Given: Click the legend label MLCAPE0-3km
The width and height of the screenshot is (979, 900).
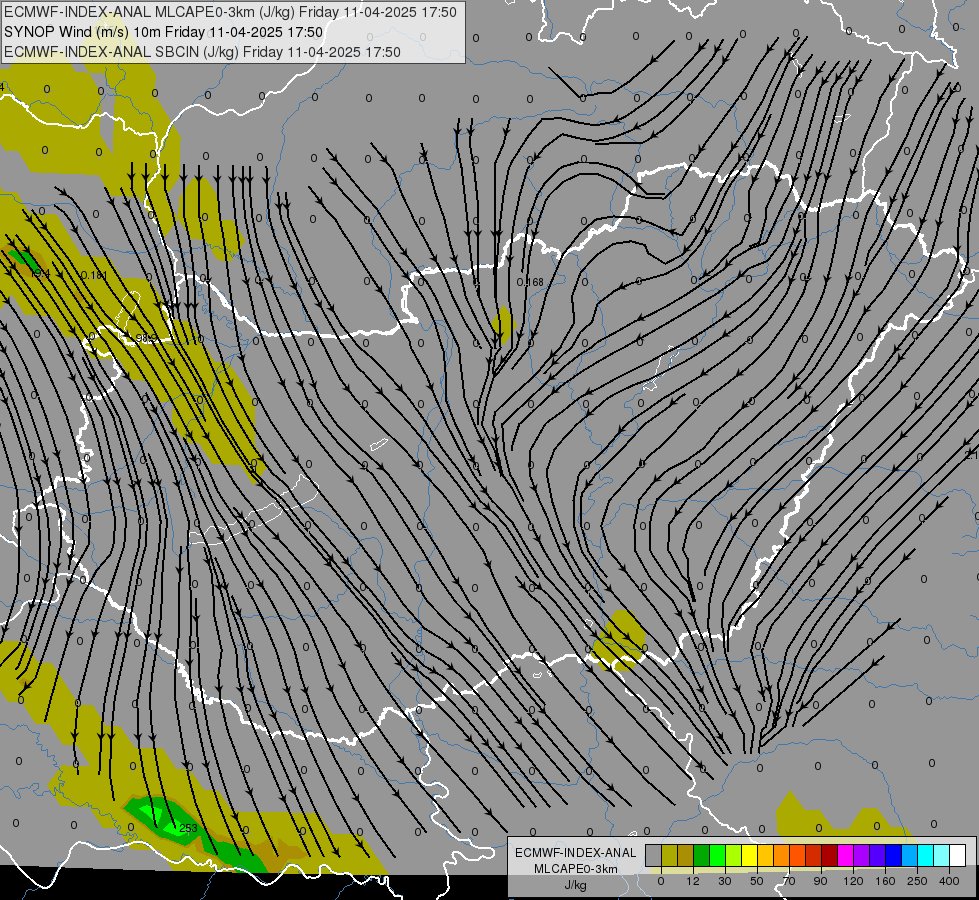Looking at the screenshot, I should [575, 869].
